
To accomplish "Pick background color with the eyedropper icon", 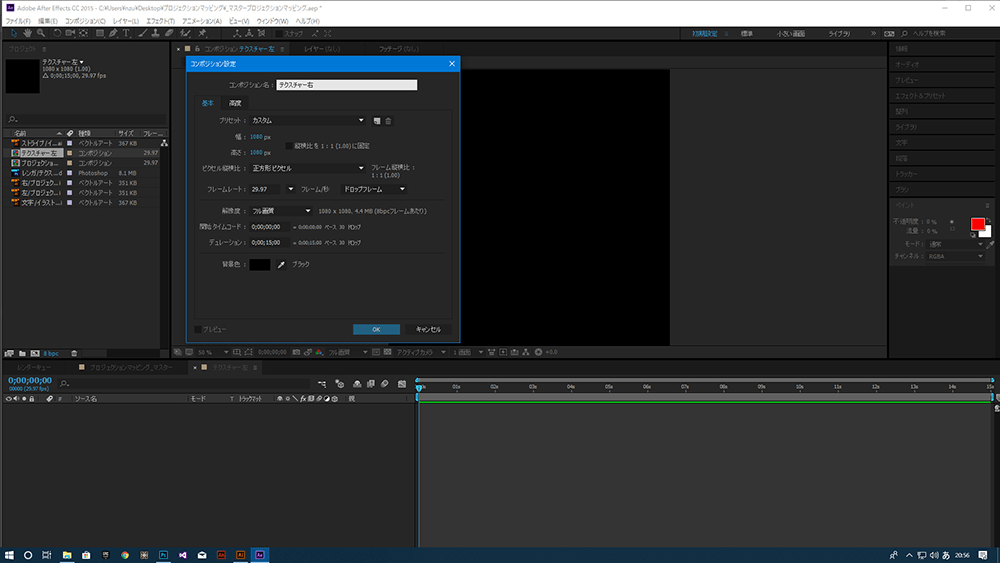I will click(281, 264).
